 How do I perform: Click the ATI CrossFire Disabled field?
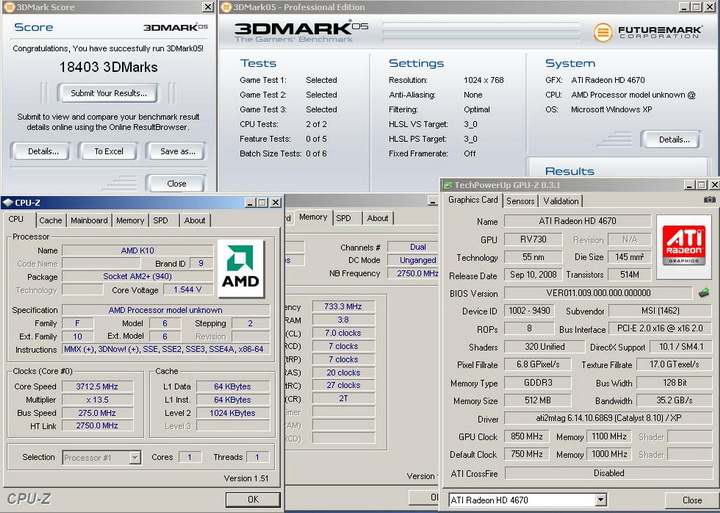608,473
